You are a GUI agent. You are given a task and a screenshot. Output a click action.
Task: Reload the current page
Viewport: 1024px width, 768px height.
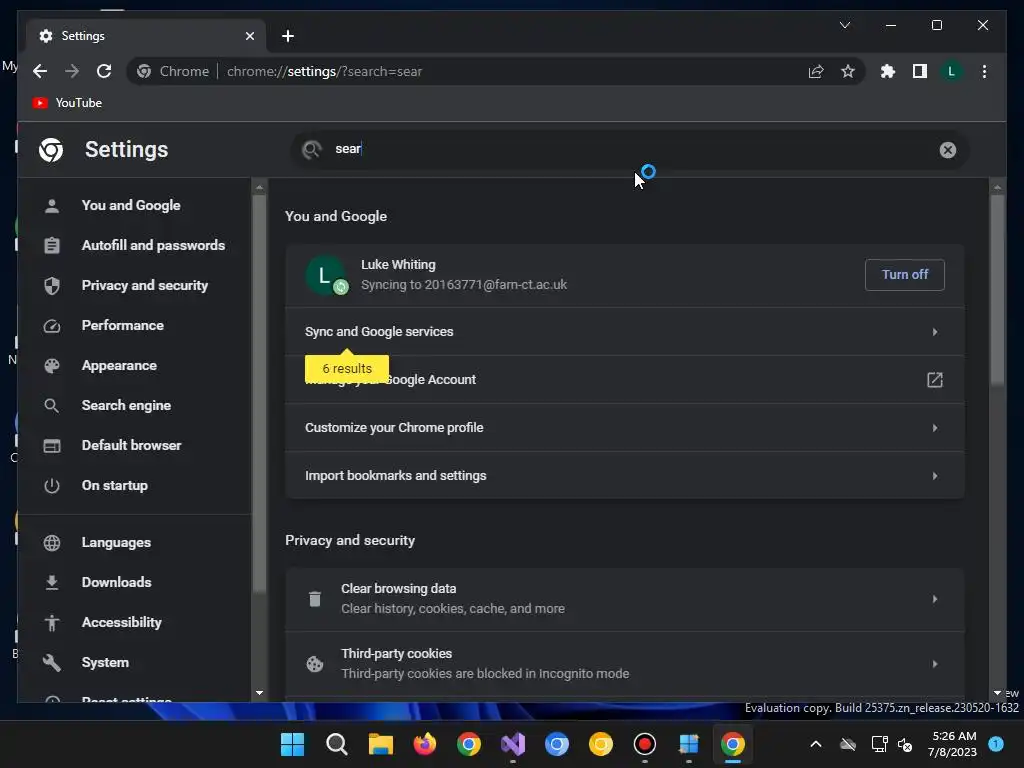click(x=104, y=71)
